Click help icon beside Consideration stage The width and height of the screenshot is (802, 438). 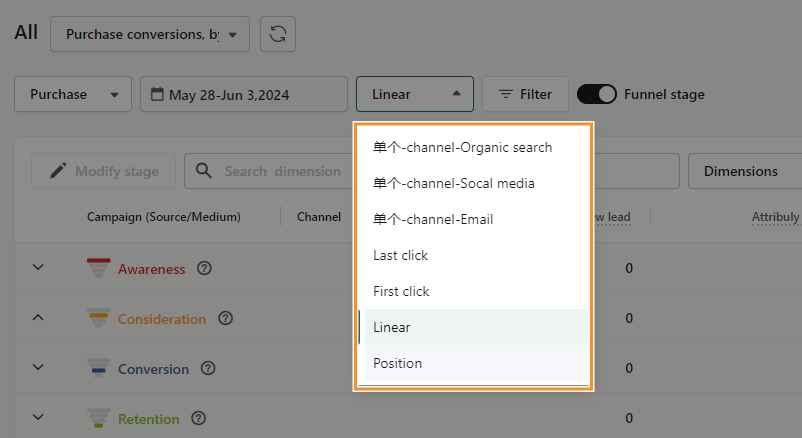[x=226, y=318]
